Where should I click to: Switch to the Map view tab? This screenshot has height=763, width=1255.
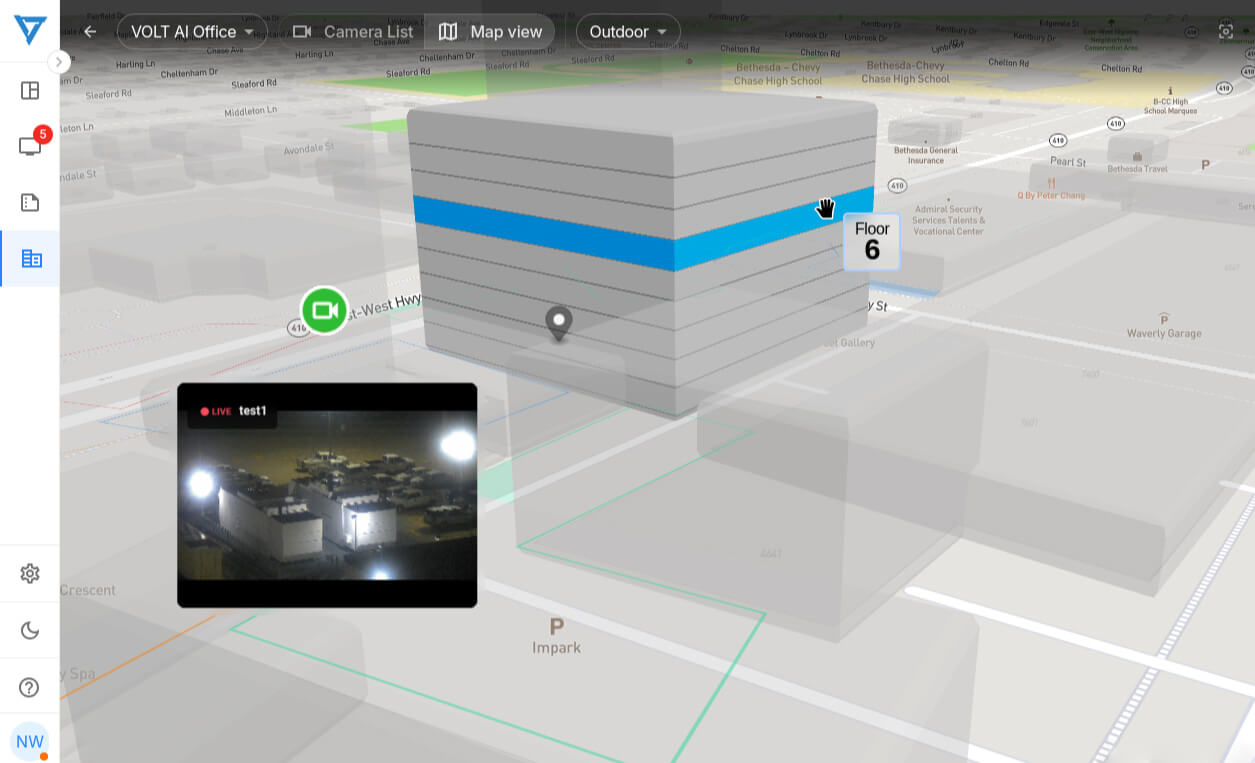click(490, 32)
